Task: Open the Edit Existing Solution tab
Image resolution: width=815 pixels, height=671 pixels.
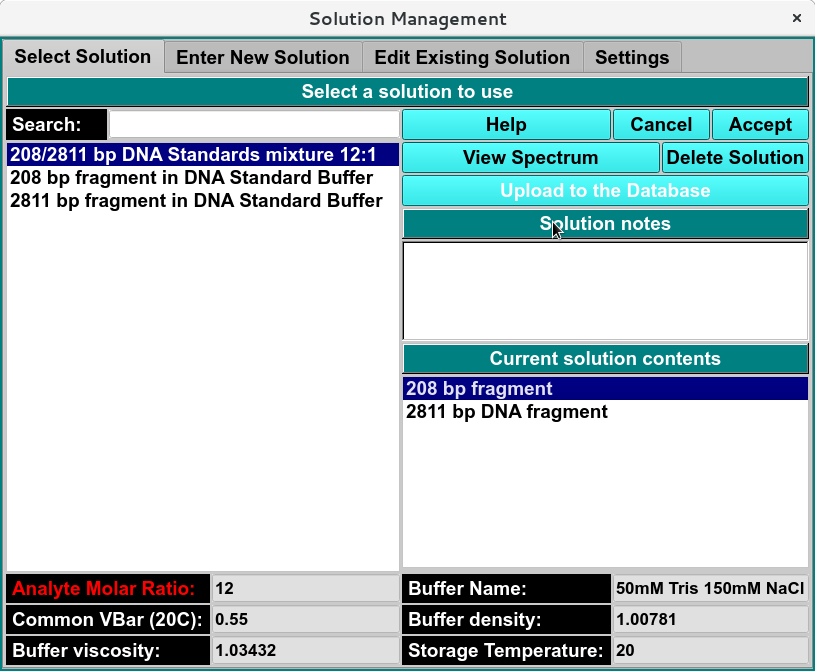Action: pyautogui.click(x=472, y=58)
